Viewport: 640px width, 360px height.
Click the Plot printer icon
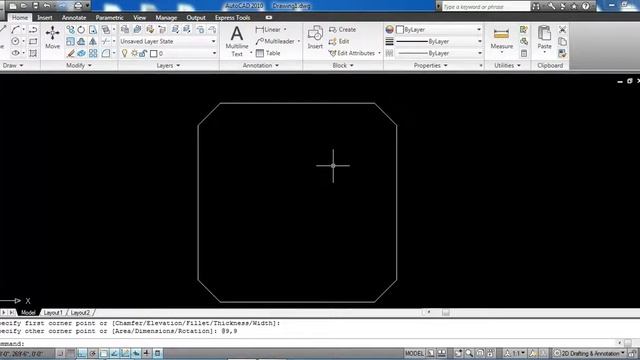point(78,6)
